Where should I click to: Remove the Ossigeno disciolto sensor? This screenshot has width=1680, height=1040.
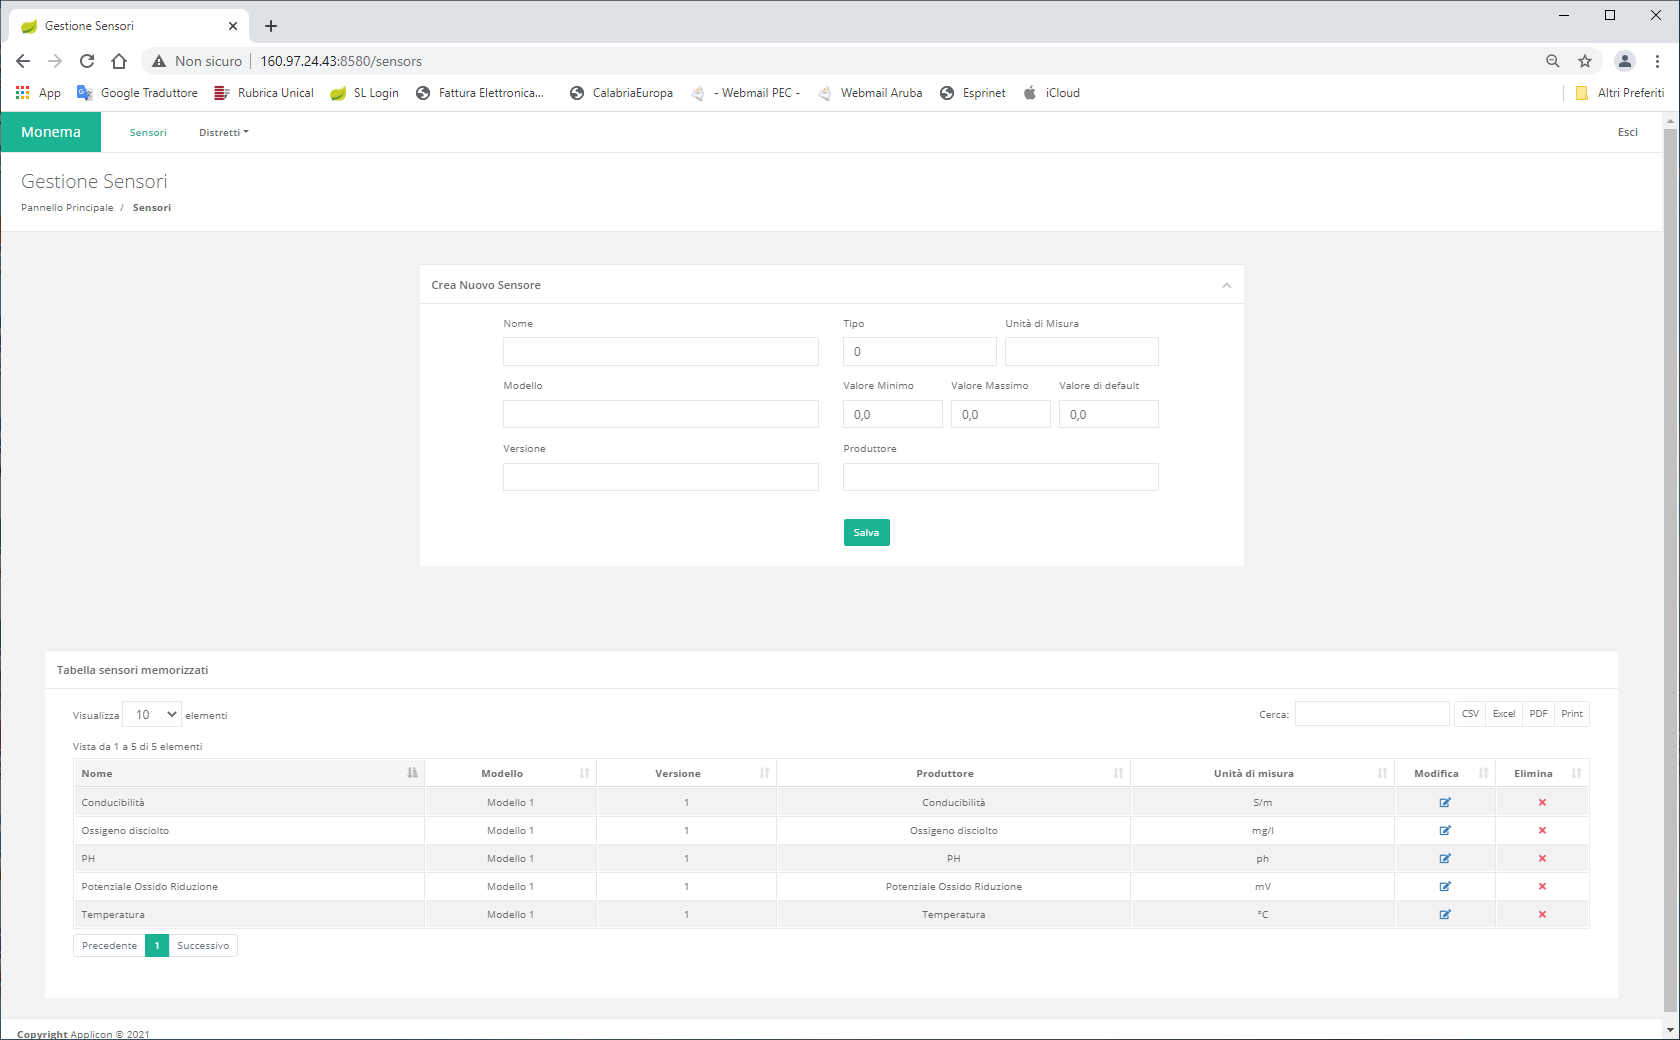click(x=1542, y=830)
